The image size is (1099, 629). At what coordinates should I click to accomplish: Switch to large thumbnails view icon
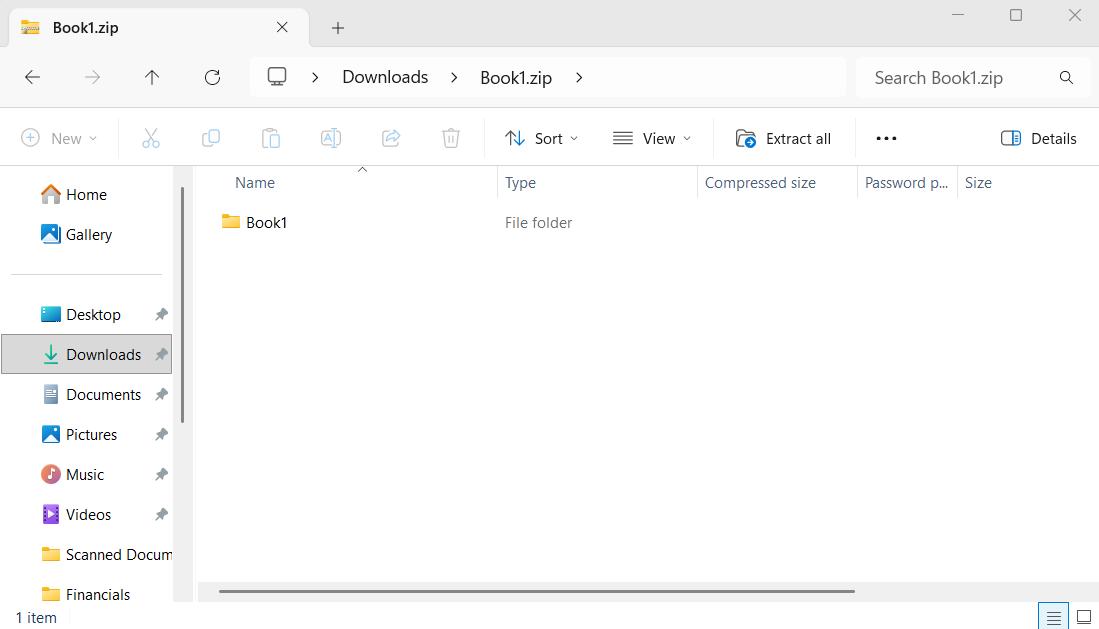tap(1084, 617)
